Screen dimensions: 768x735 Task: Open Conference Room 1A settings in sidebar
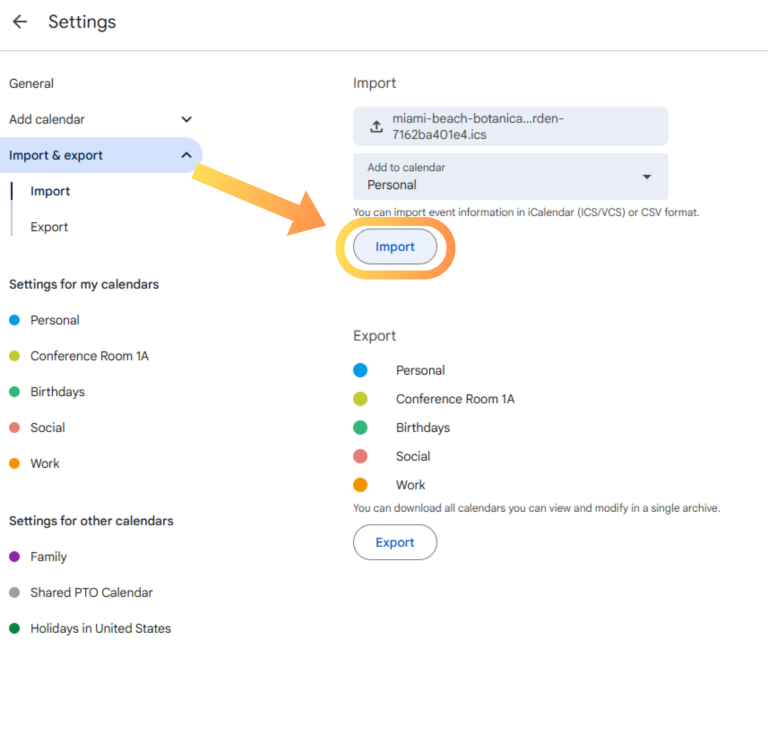point(90,356)
